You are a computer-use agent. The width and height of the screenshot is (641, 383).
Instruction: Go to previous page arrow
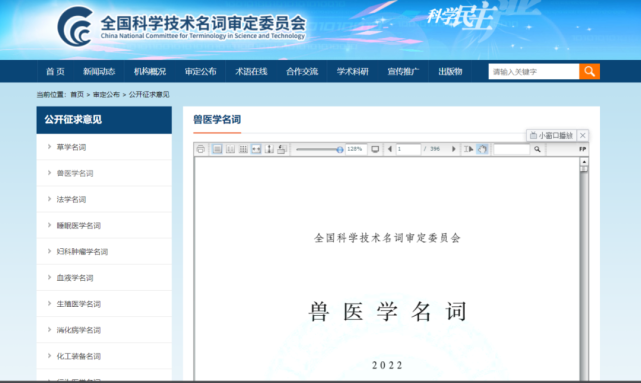390,149
